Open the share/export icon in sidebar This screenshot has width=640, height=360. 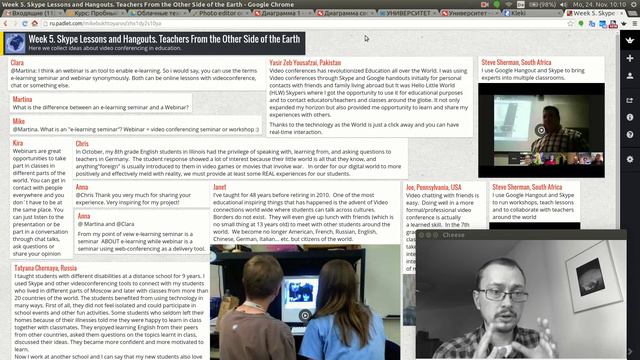630,100
